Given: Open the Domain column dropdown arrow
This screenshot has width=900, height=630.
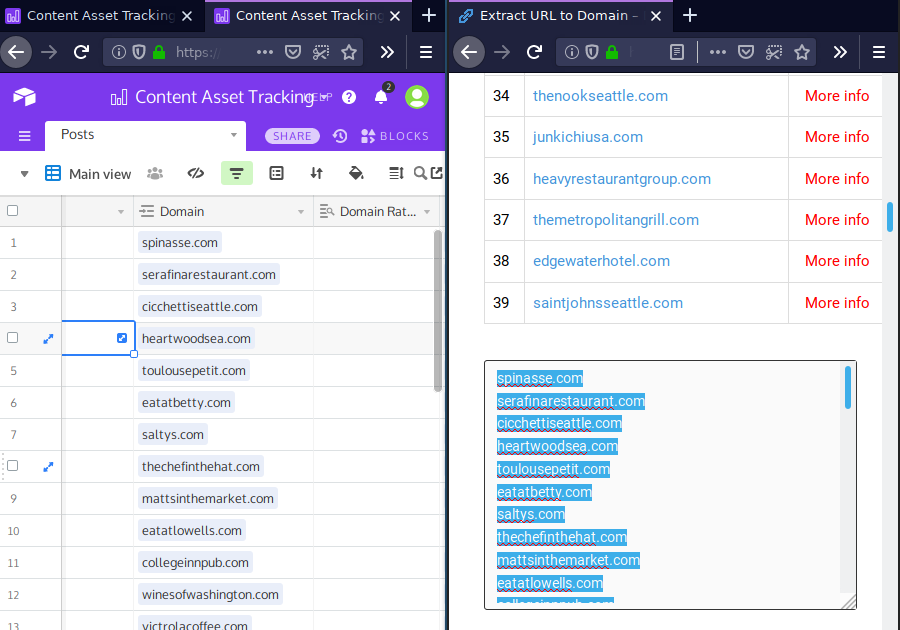Looking at the screenshot, I should [301, 212].
